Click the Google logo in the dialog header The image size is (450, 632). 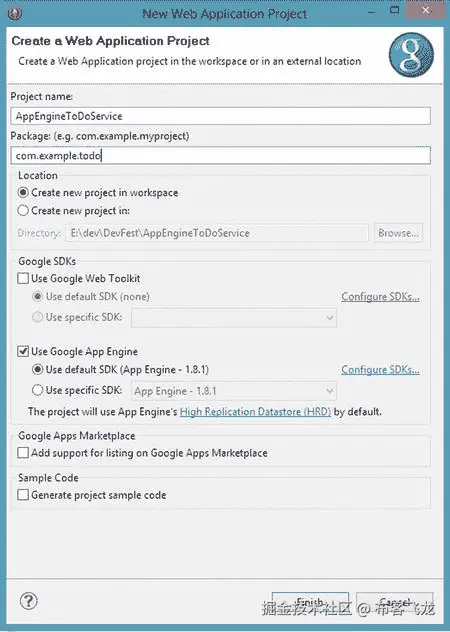[x=411, y=55]
